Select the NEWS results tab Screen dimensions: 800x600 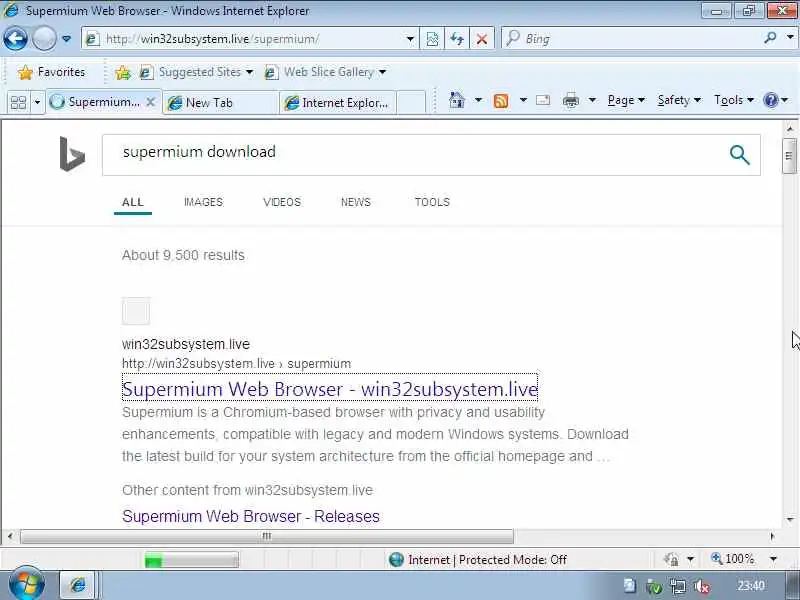click(x=356, y=202)
